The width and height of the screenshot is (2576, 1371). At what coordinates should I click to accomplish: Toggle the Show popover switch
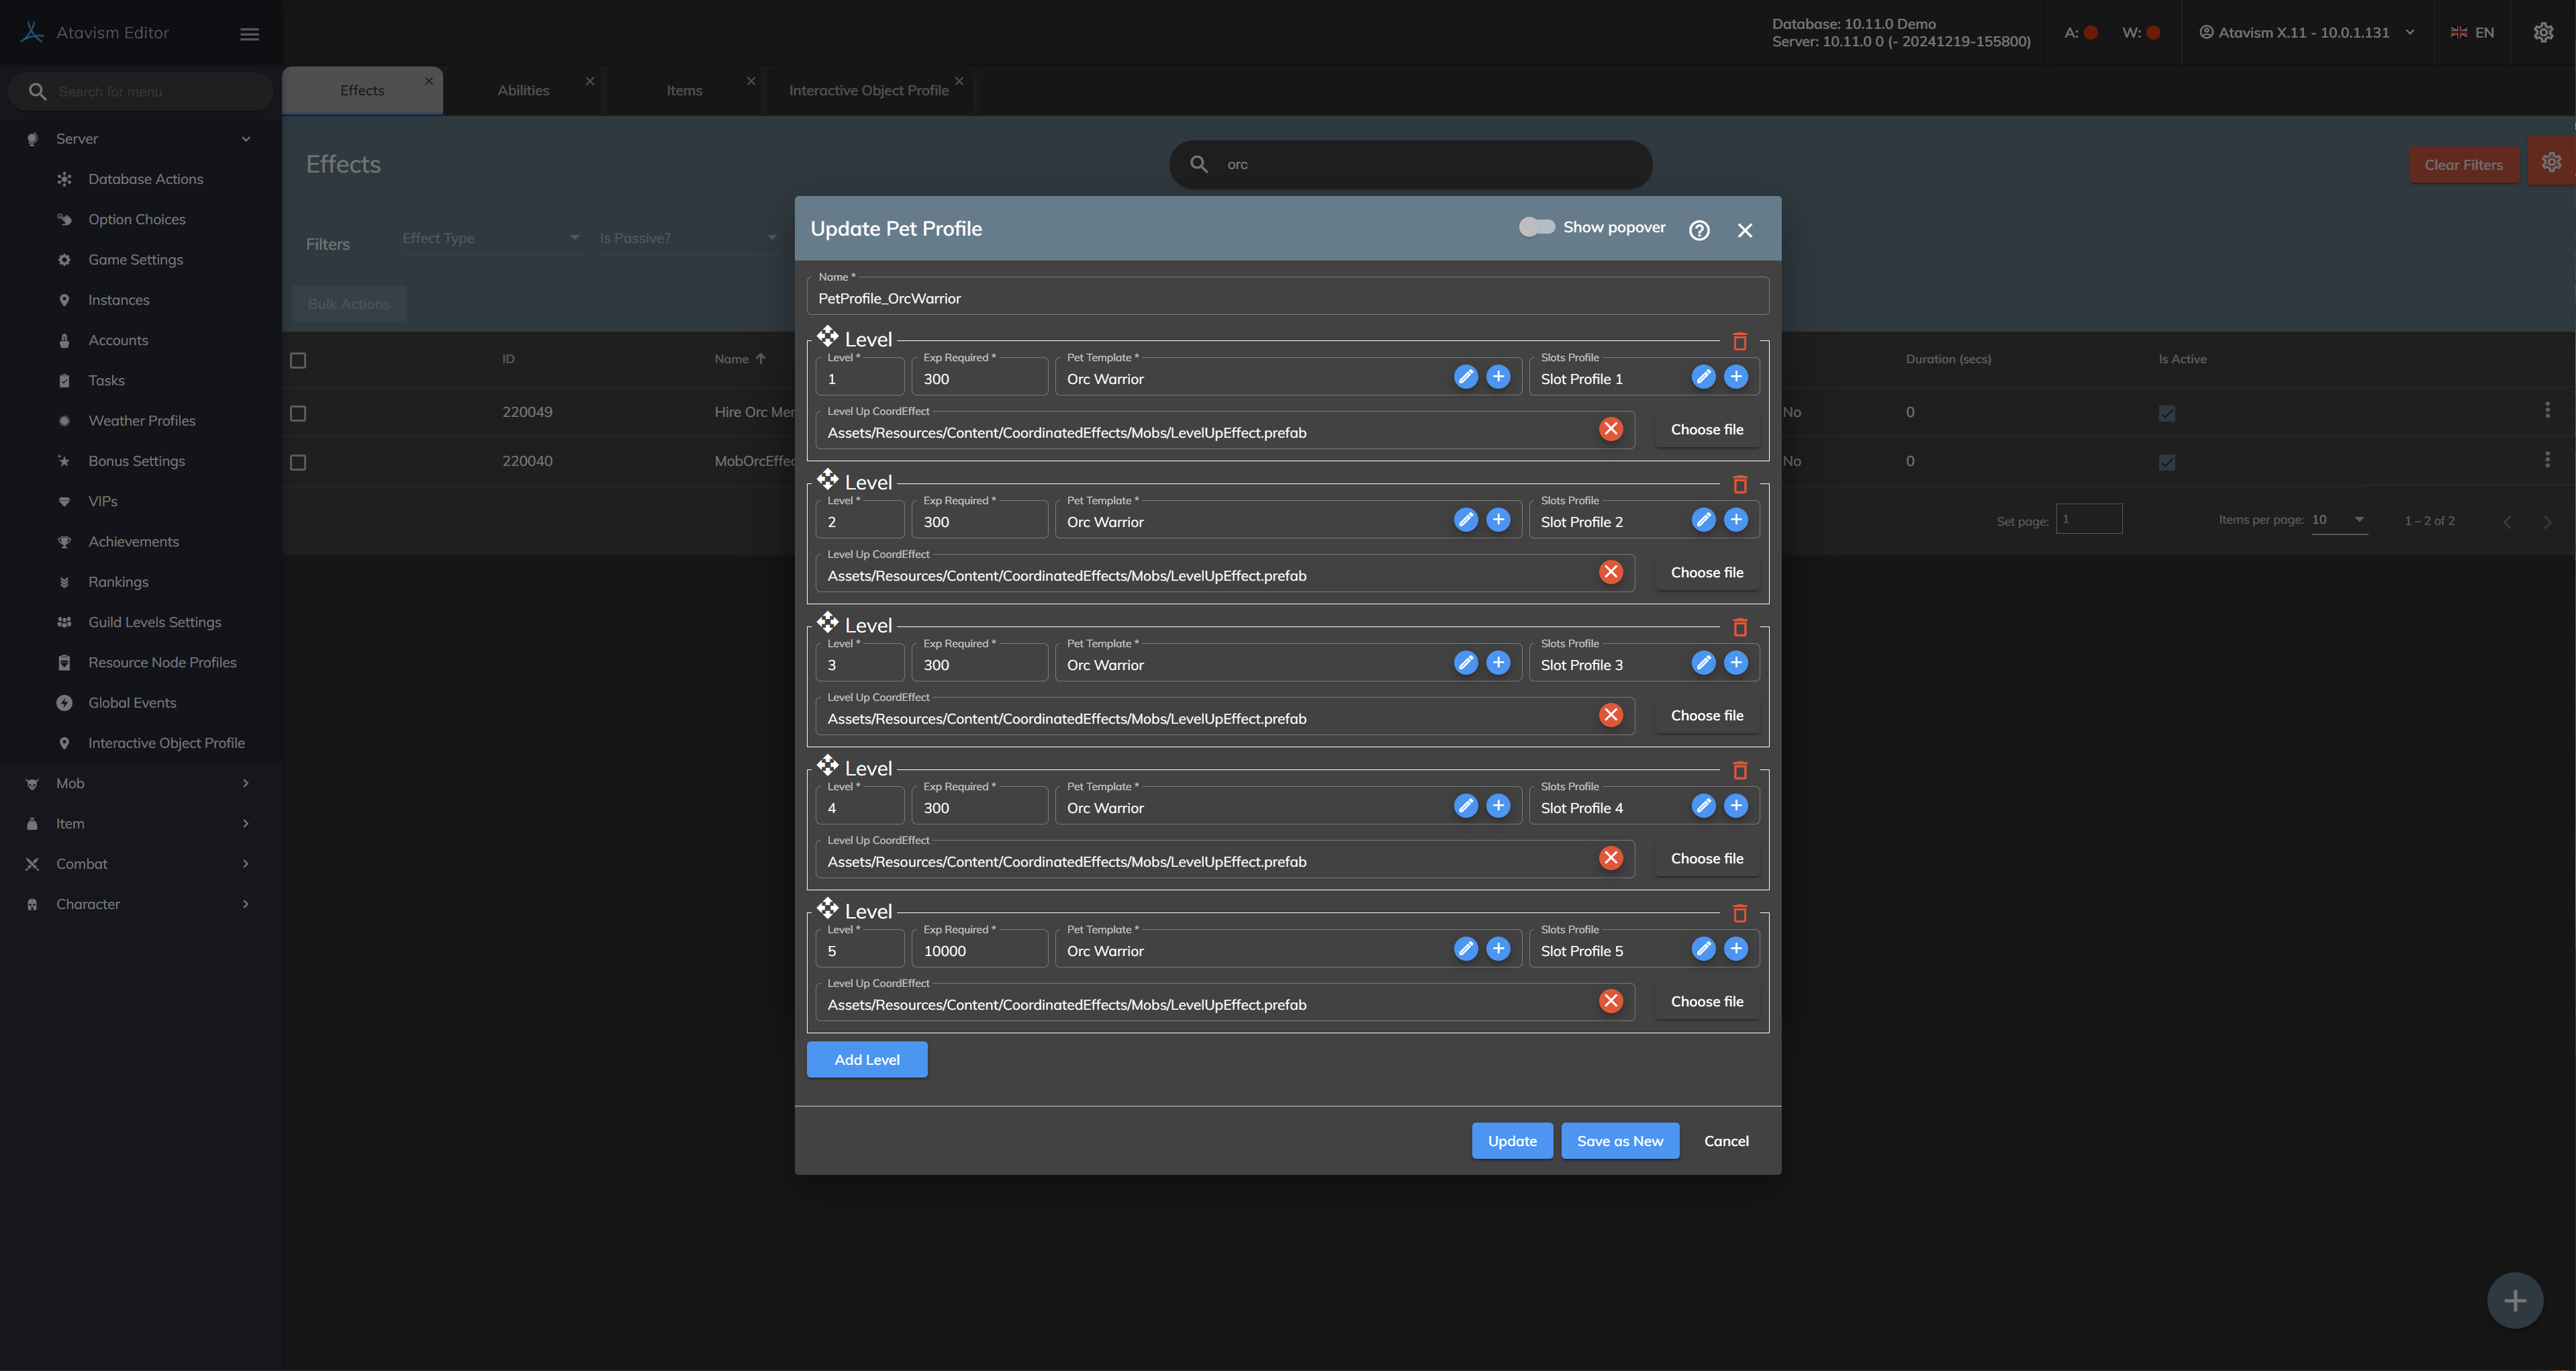1536,227
